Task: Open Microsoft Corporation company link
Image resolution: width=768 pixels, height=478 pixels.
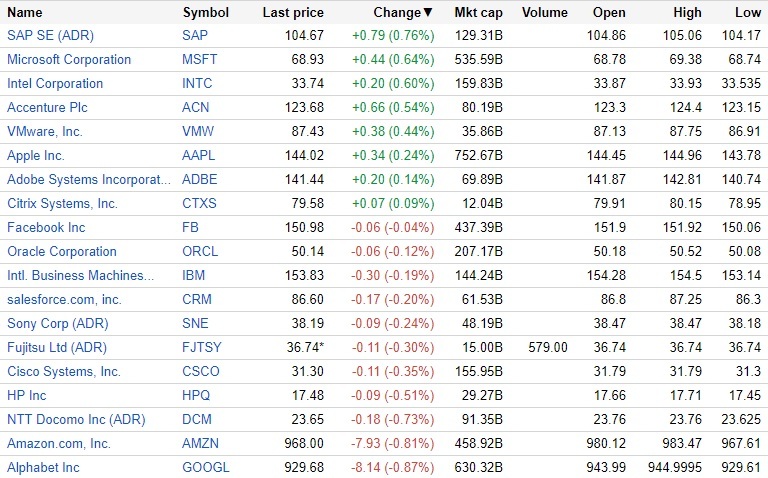Action: pyautogui.click(x=69, y=59)
